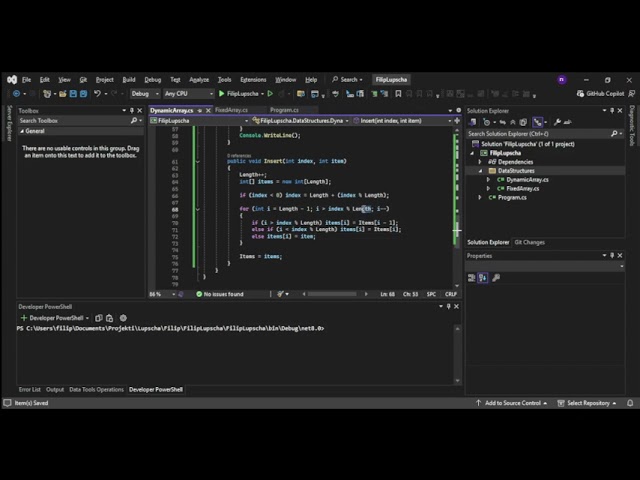
Task: Switch to the Error List tab
Action: 30,389
